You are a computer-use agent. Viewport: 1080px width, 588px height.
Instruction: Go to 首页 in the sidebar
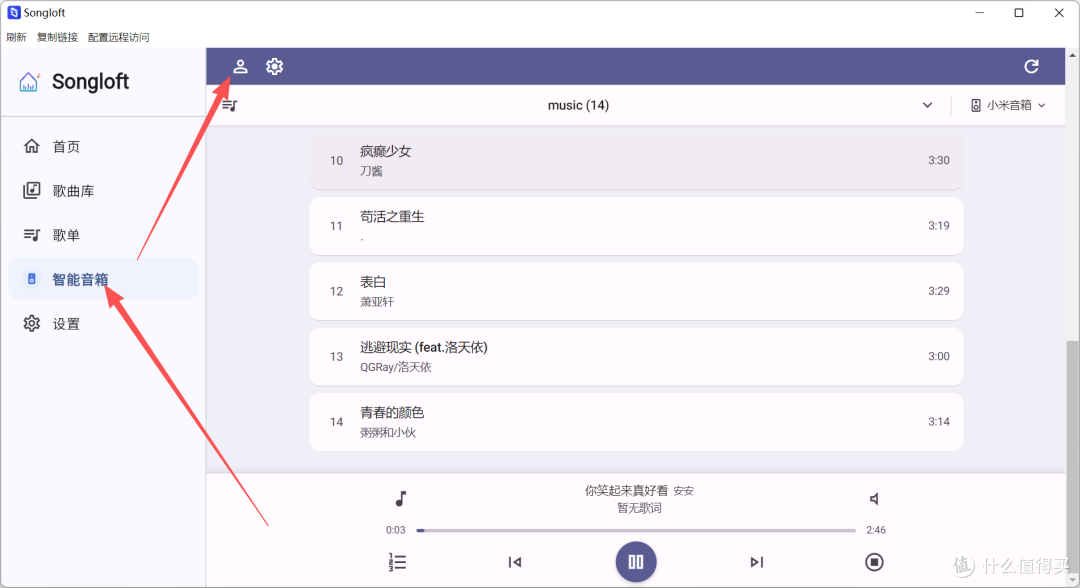pos(103,146)
